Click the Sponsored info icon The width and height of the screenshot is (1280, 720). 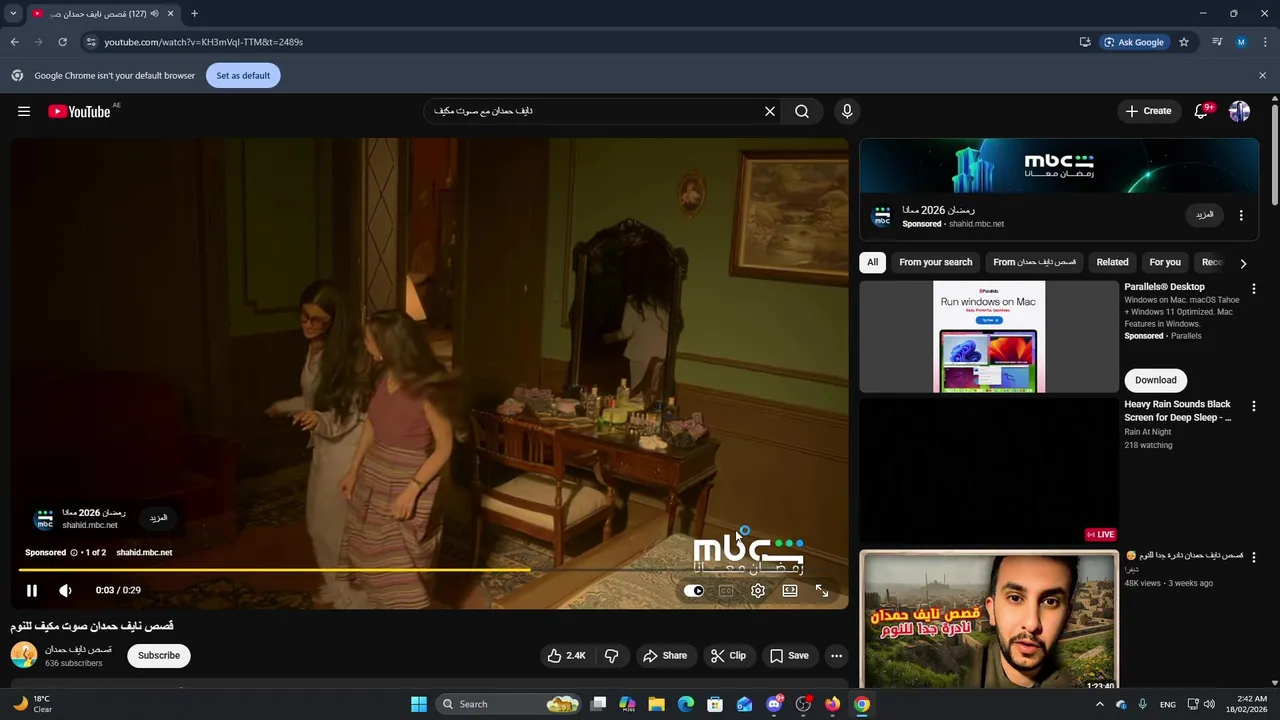[73, 552]
